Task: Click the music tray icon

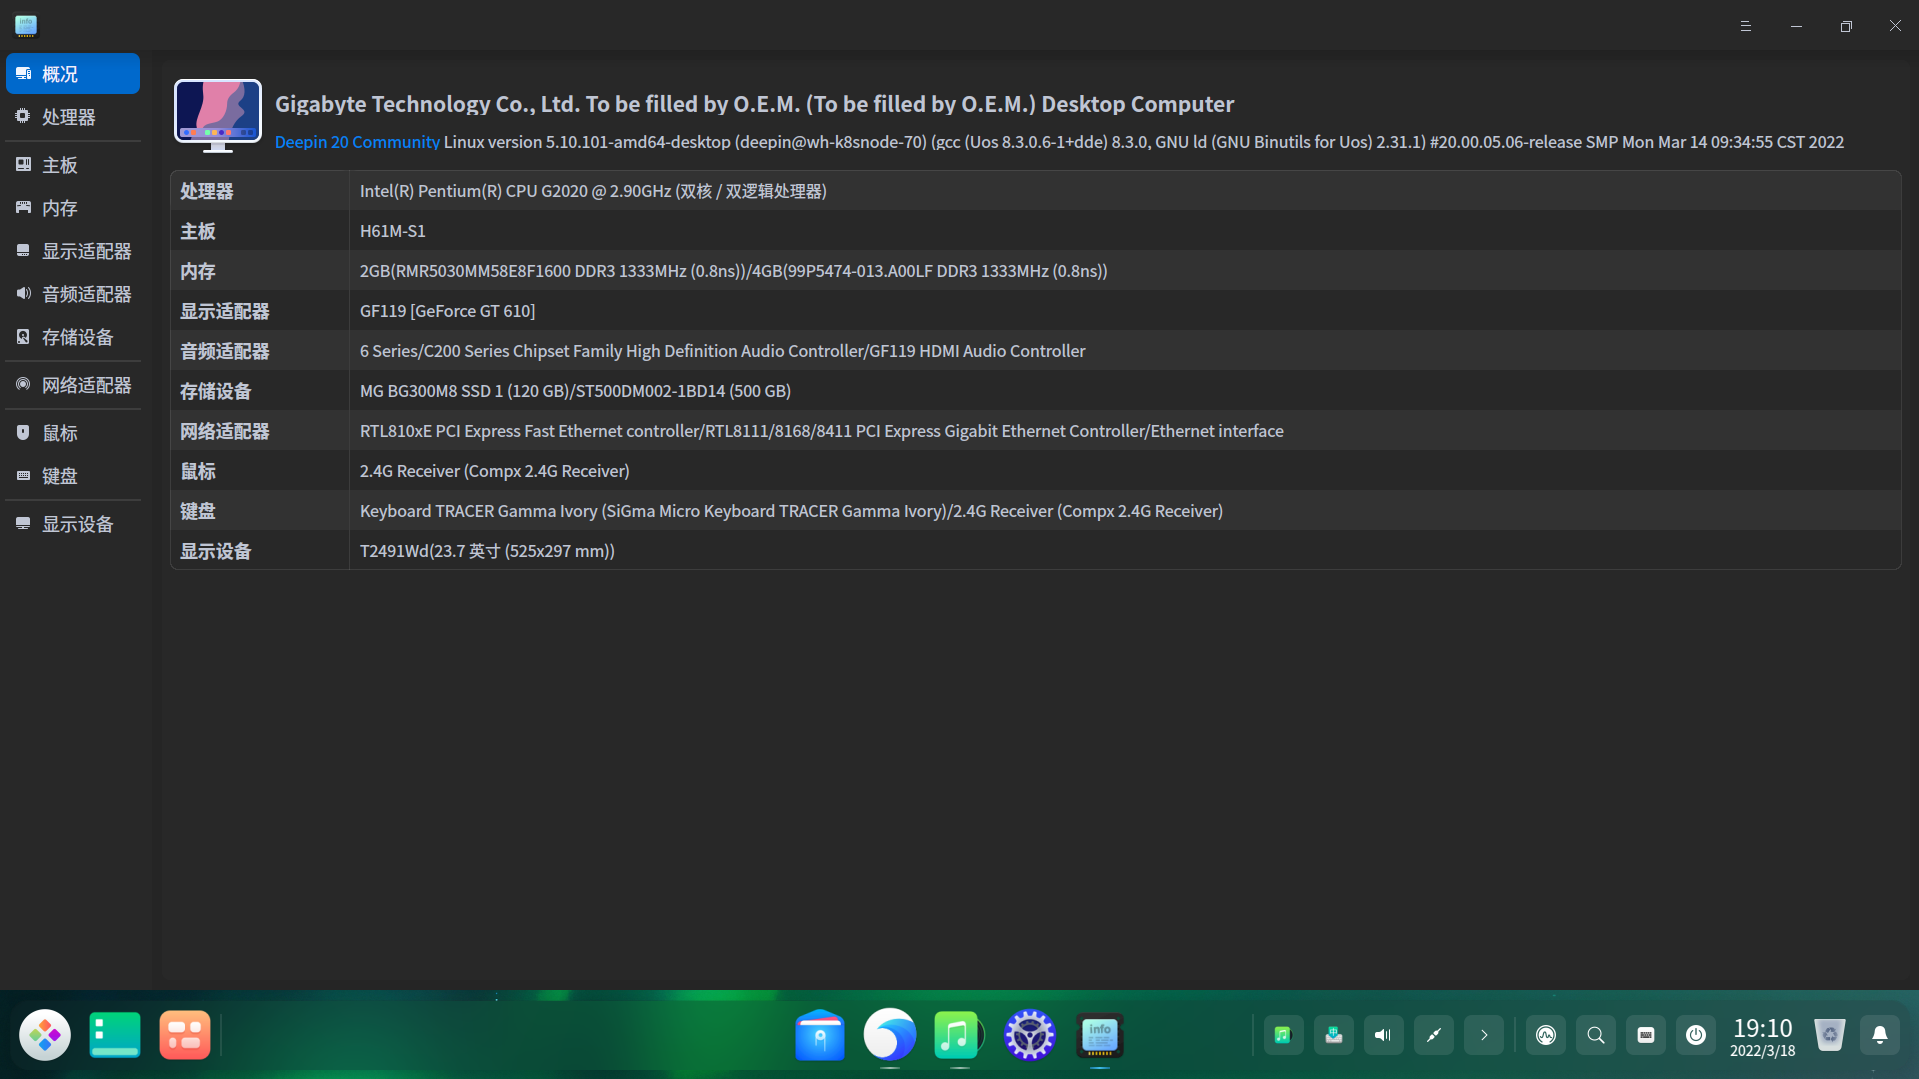Action: pyautogui.click(x=1283, y=1035)
